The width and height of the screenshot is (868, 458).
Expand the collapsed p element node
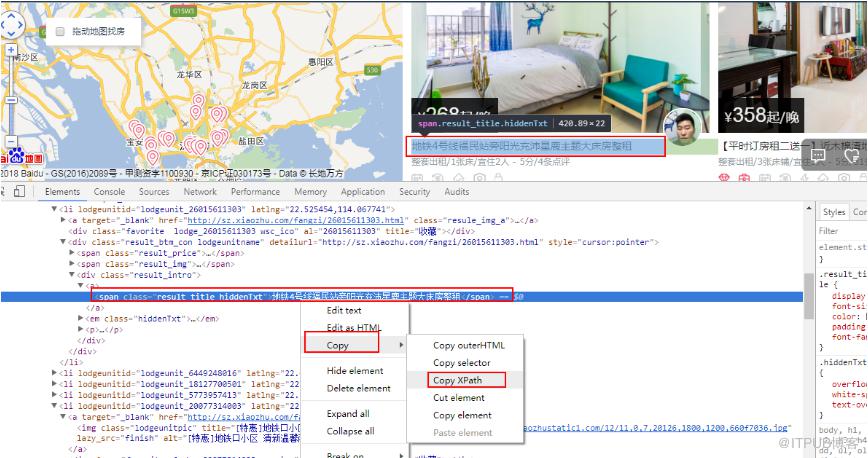pos(81,330)
